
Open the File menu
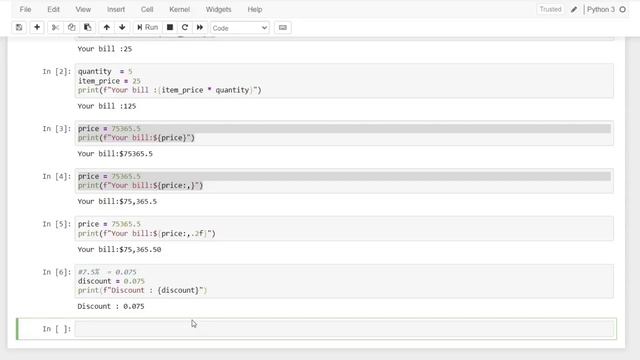(x=25, y=9)
